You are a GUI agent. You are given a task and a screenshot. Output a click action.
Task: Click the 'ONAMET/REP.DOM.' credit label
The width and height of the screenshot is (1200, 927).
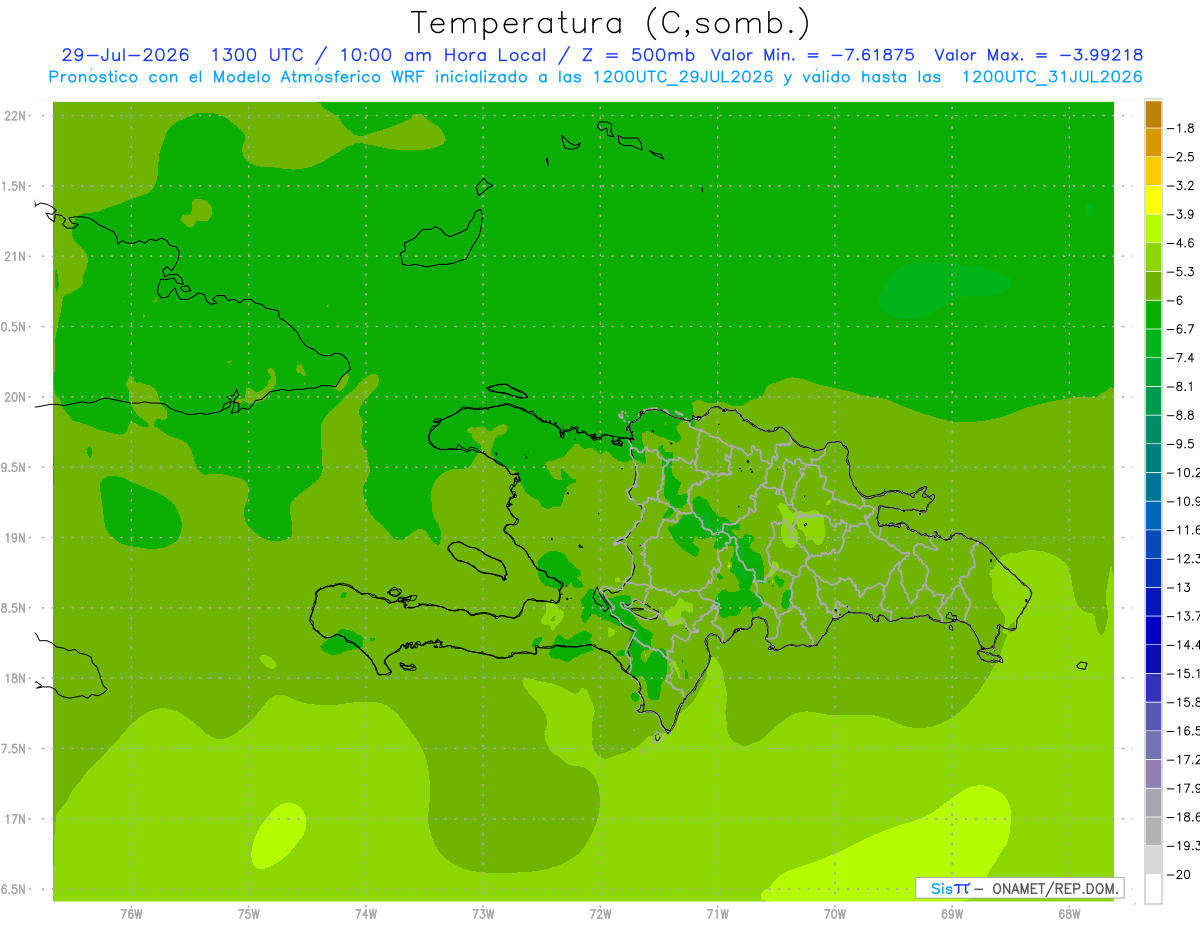click(1056, 888)
